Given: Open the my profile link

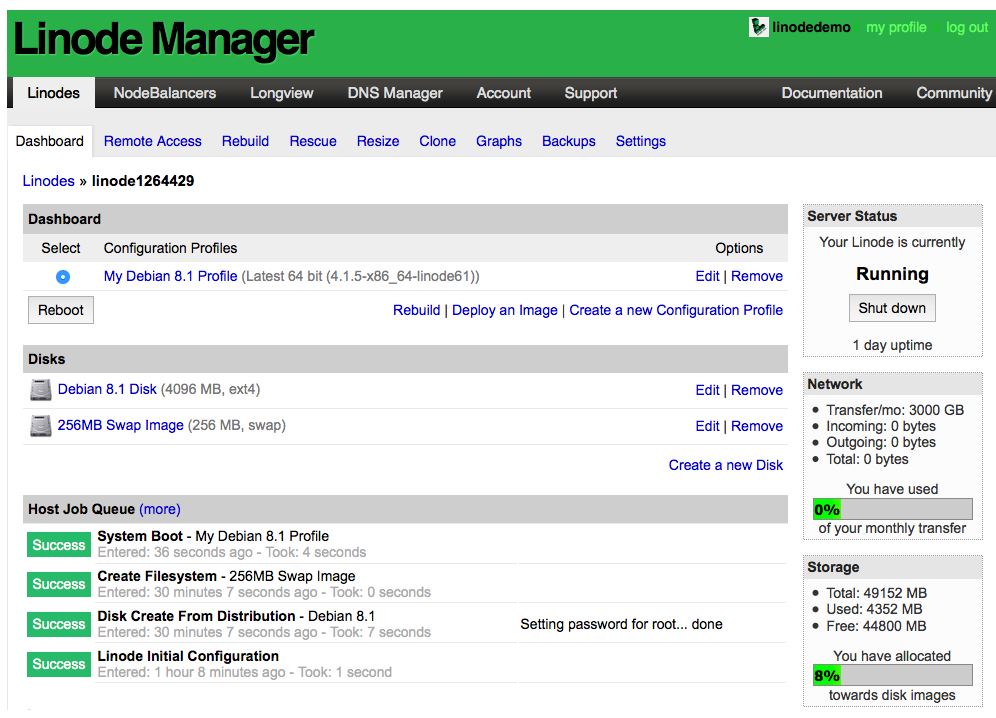Looking at the screenshot, I should pyautogui.click(x=896, y=27).
